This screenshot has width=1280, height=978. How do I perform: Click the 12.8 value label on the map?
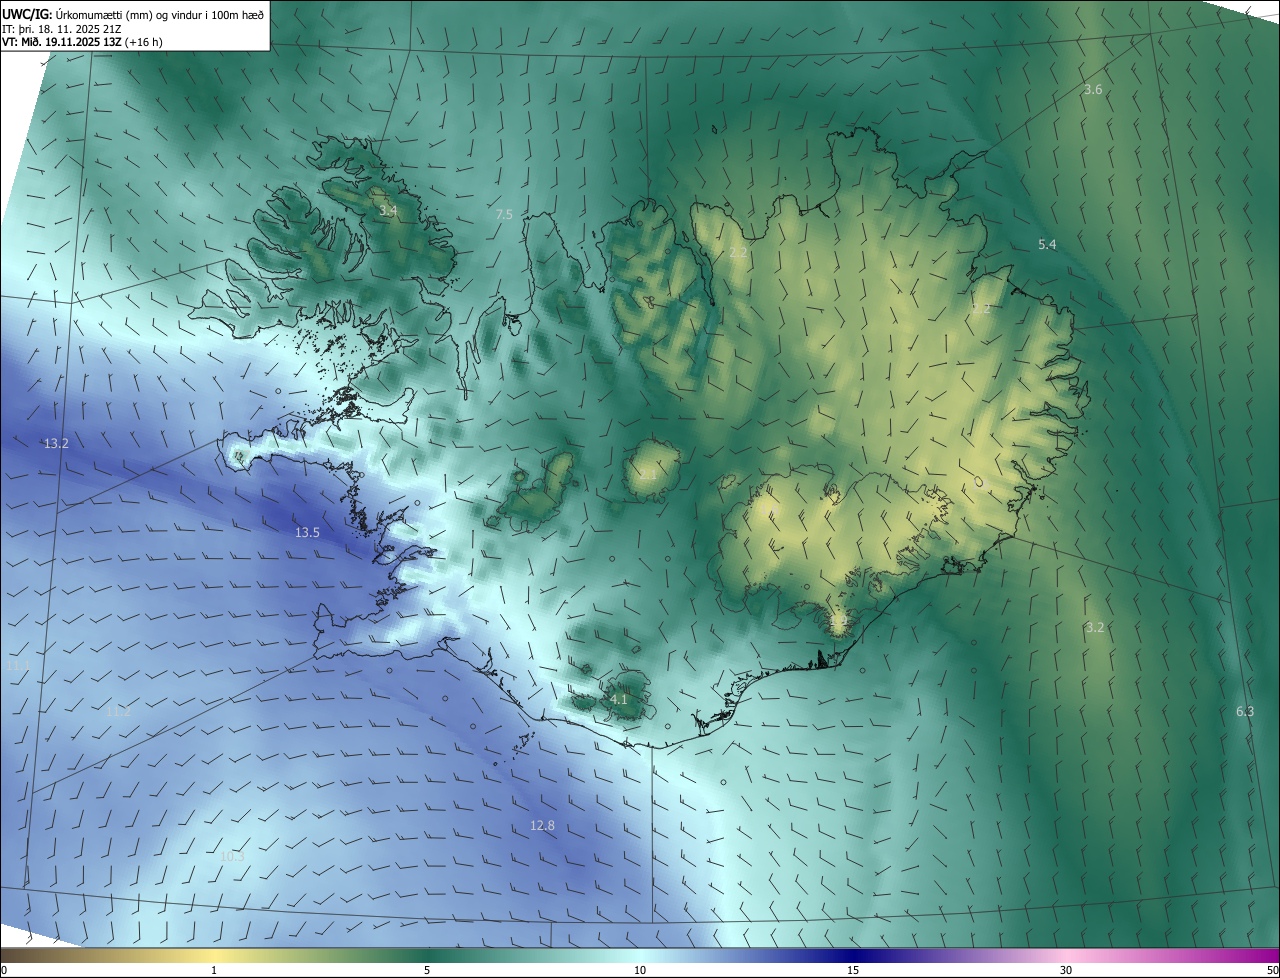(542, 826)
